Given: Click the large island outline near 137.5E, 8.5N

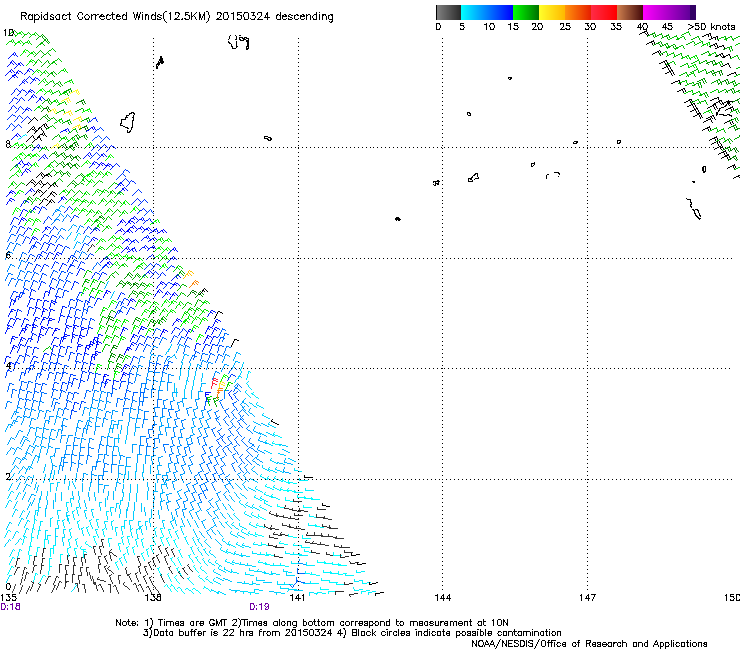Looking at the screenshot, I should click(x=128, y=122).
